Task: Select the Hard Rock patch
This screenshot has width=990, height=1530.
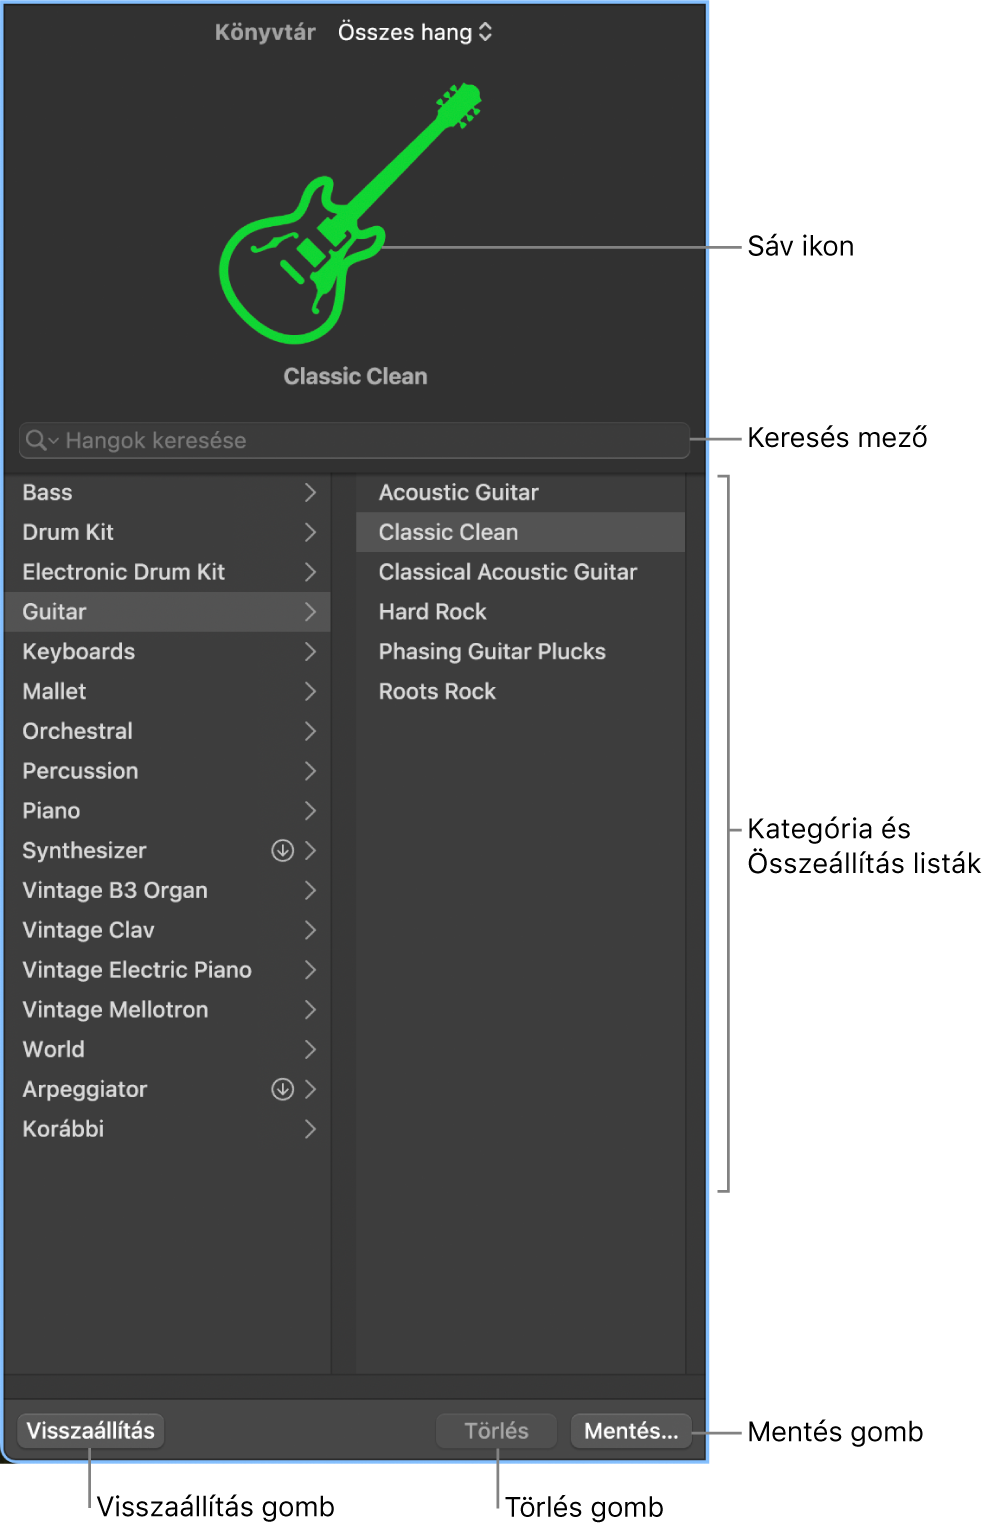Action: point(432,611)
